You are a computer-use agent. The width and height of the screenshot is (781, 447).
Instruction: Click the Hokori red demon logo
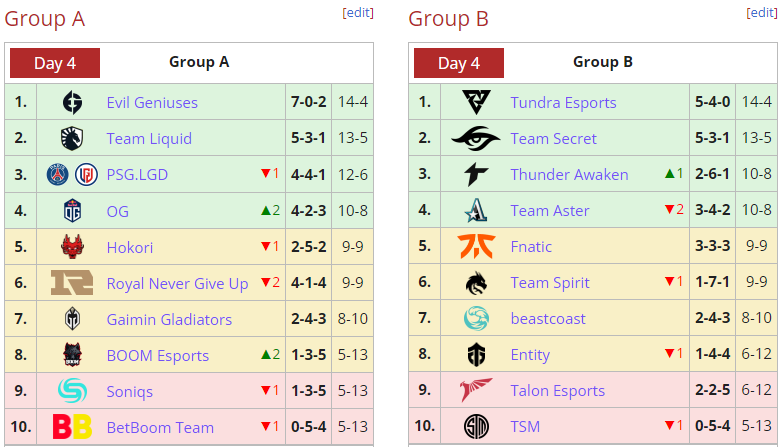pos(72,247)
